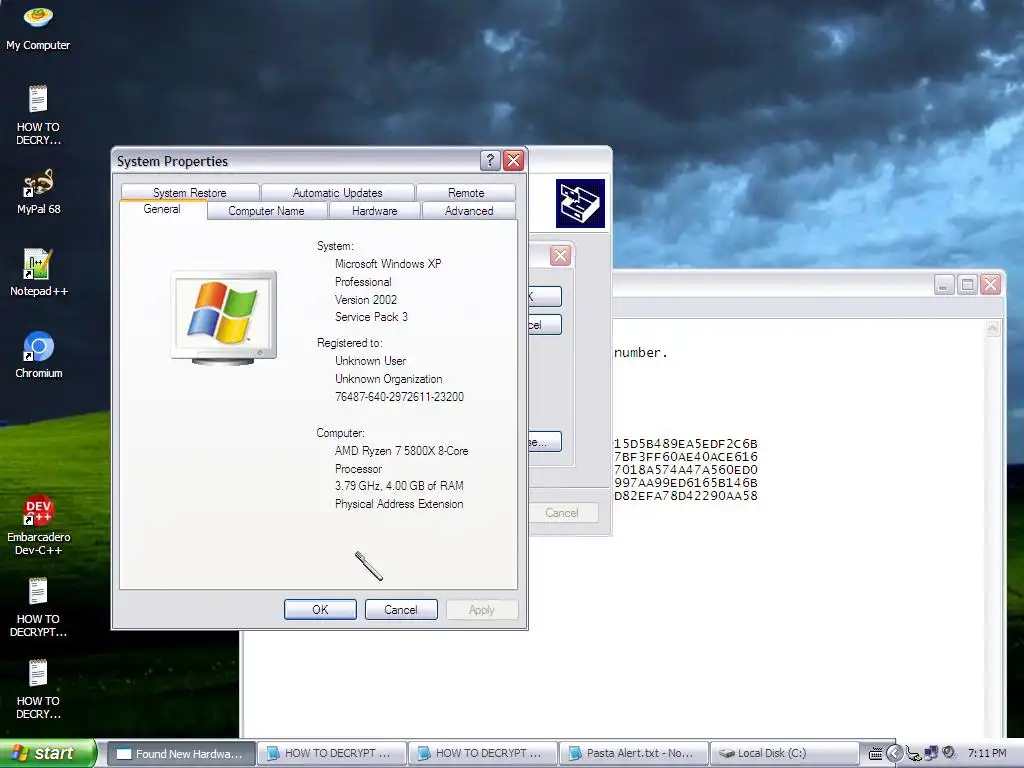Switch to first HOW TO DECRYPT taskbar button
Viewport: 1024px width, 768px height.
coord(332,753)
